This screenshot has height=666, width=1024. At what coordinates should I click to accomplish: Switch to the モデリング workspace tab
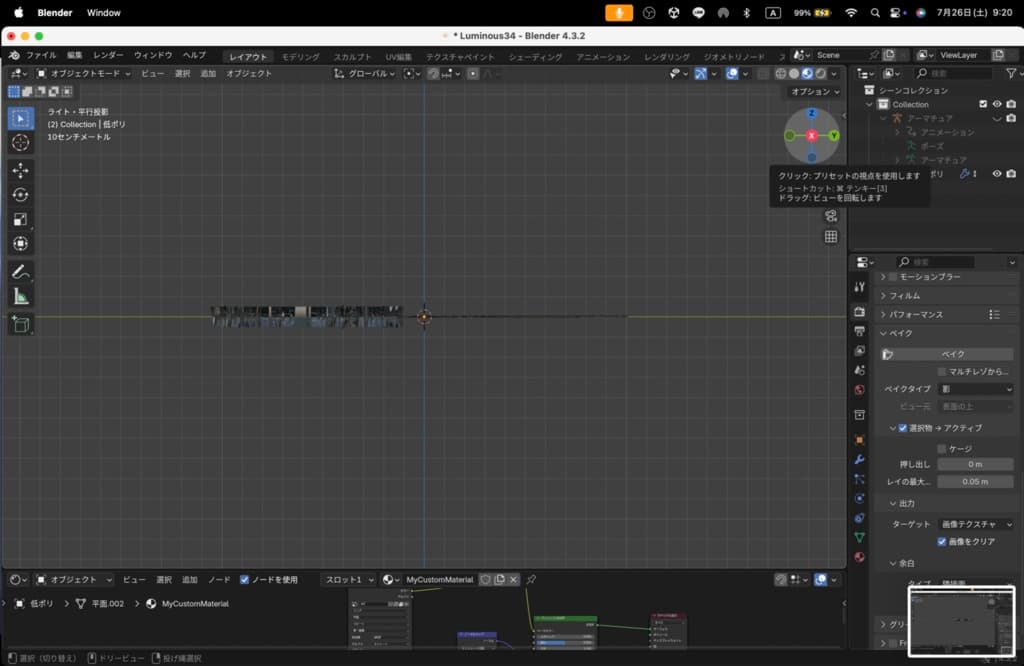pyautogui.click(x=300, y=57)
